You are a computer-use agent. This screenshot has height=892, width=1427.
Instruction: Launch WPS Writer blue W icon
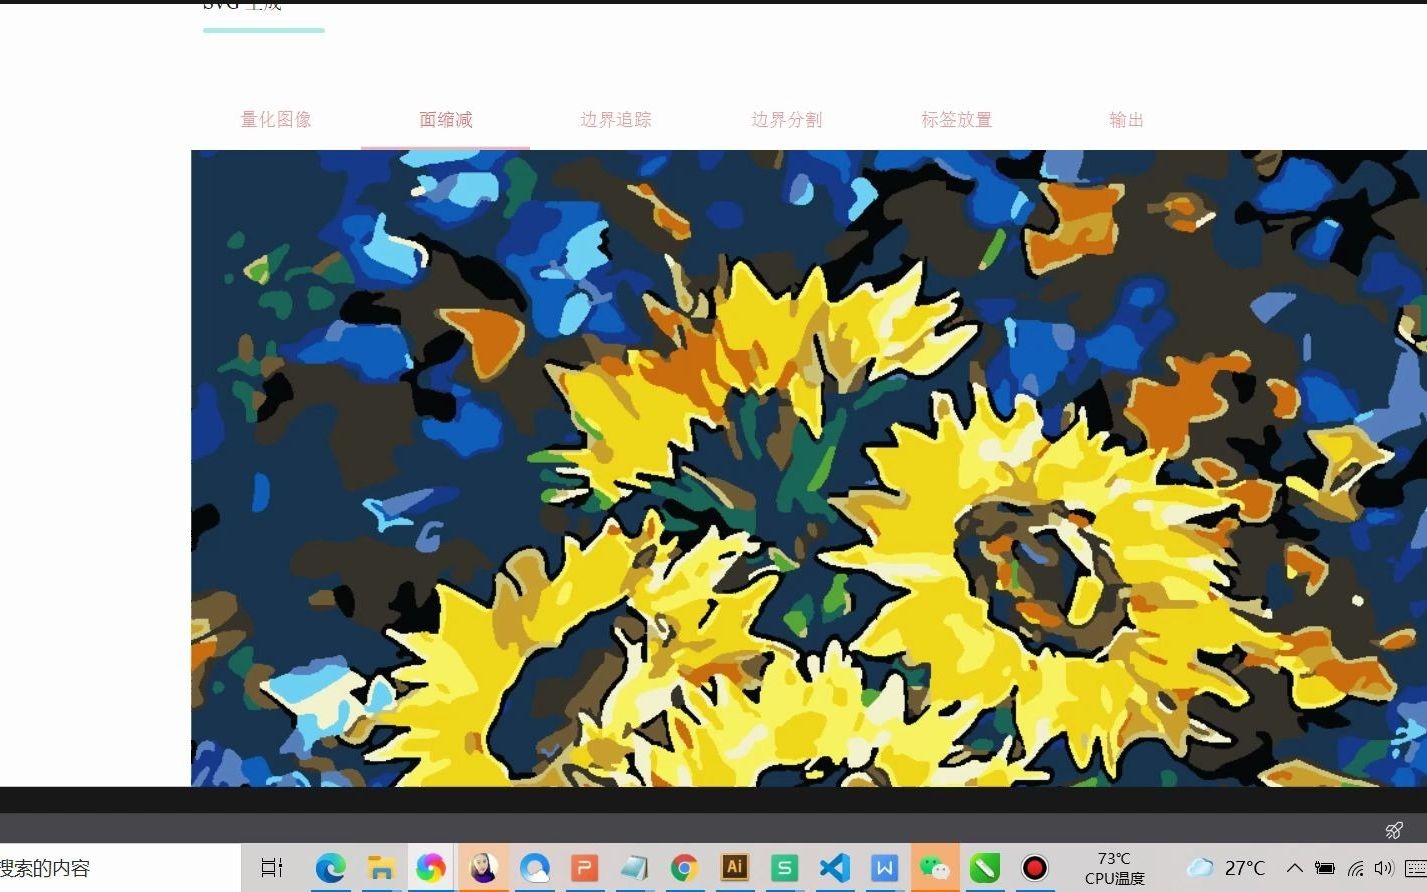(885, 867)
